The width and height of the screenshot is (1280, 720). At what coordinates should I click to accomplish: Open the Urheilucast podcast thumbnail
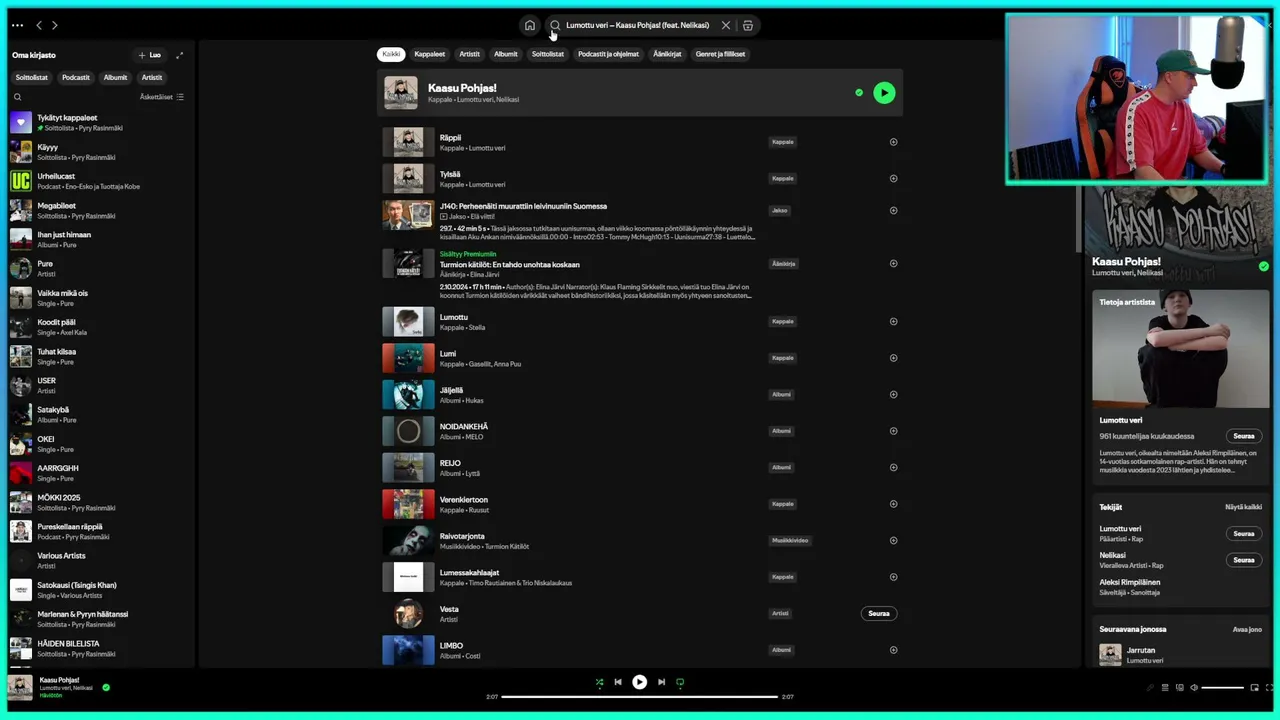(21, 181)
